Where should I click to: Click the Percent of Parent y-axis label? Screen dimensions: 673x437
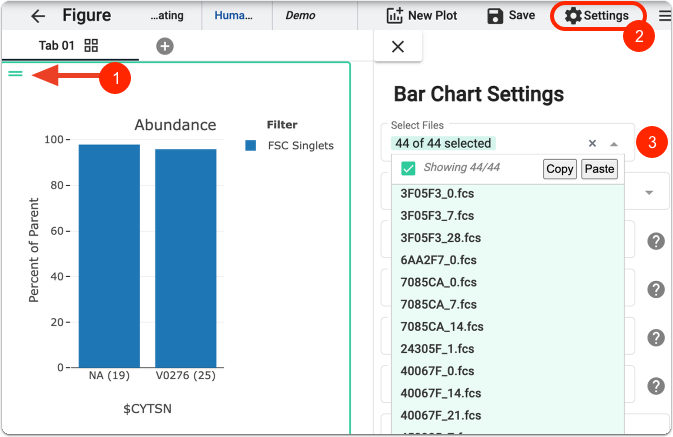[33, 250]
